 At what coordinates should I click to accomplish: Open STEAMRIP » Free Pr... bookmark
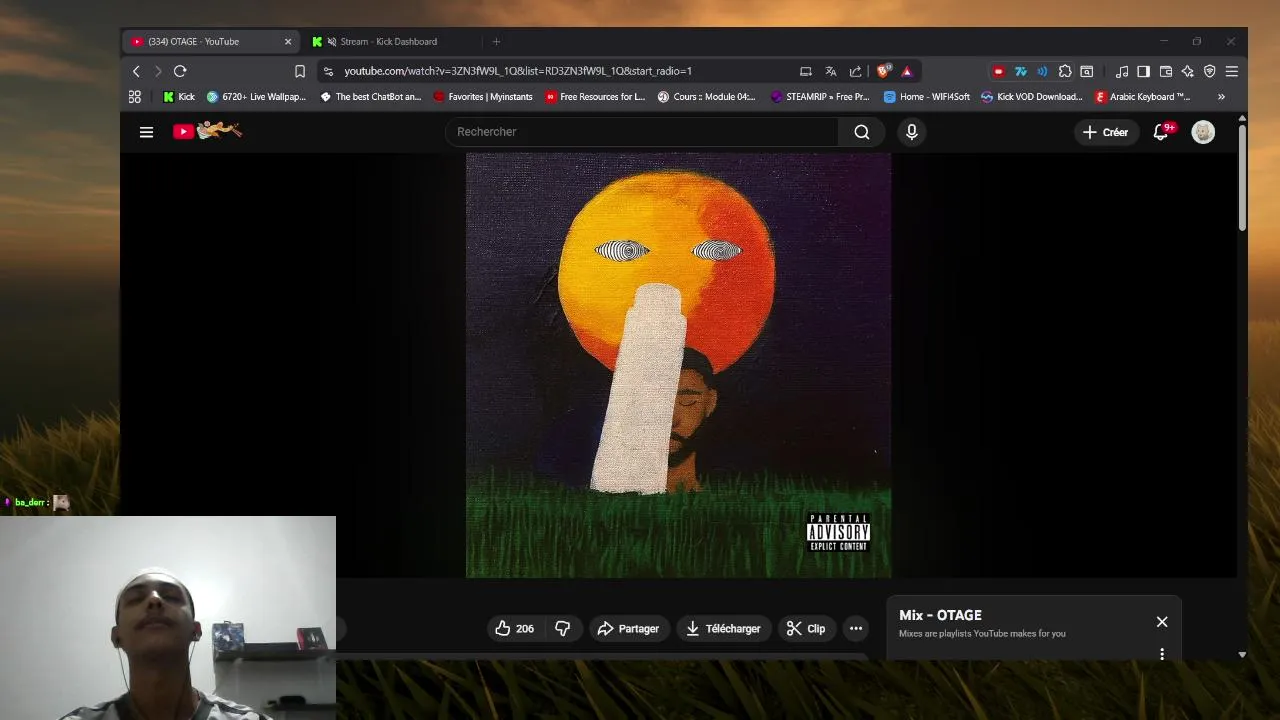point(820,97)
